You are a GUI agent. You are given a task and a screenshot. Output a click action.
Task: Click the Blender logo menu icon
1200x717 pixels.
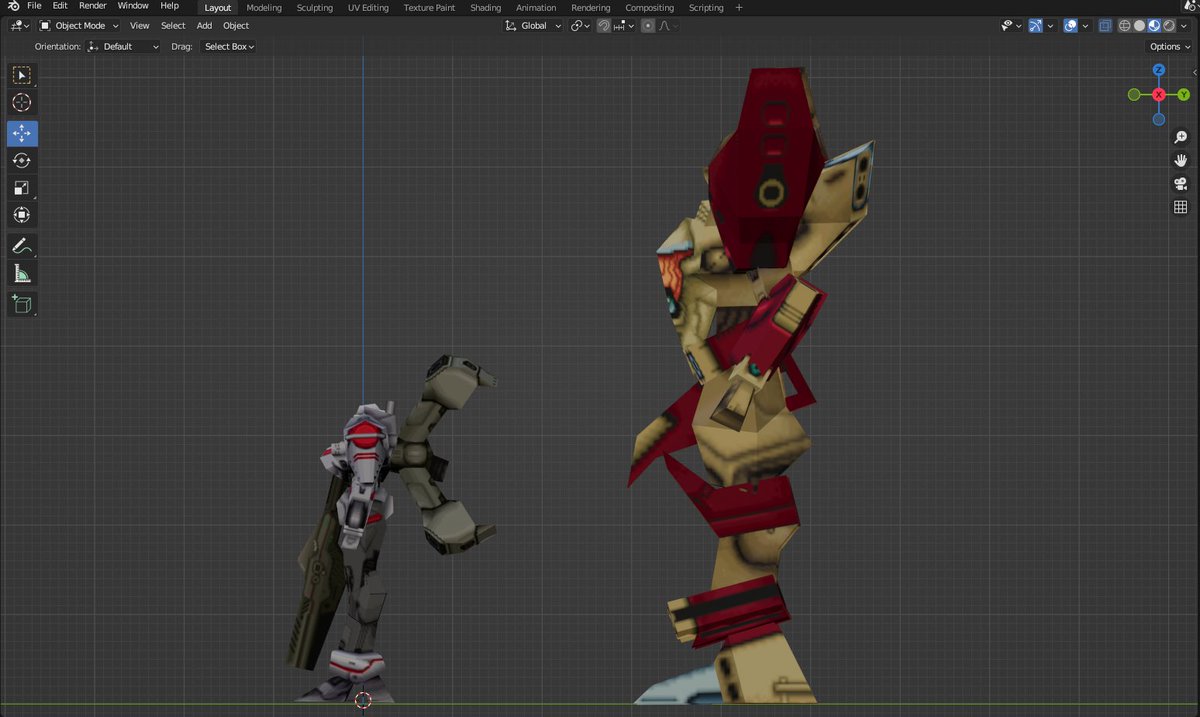point(13,6)
